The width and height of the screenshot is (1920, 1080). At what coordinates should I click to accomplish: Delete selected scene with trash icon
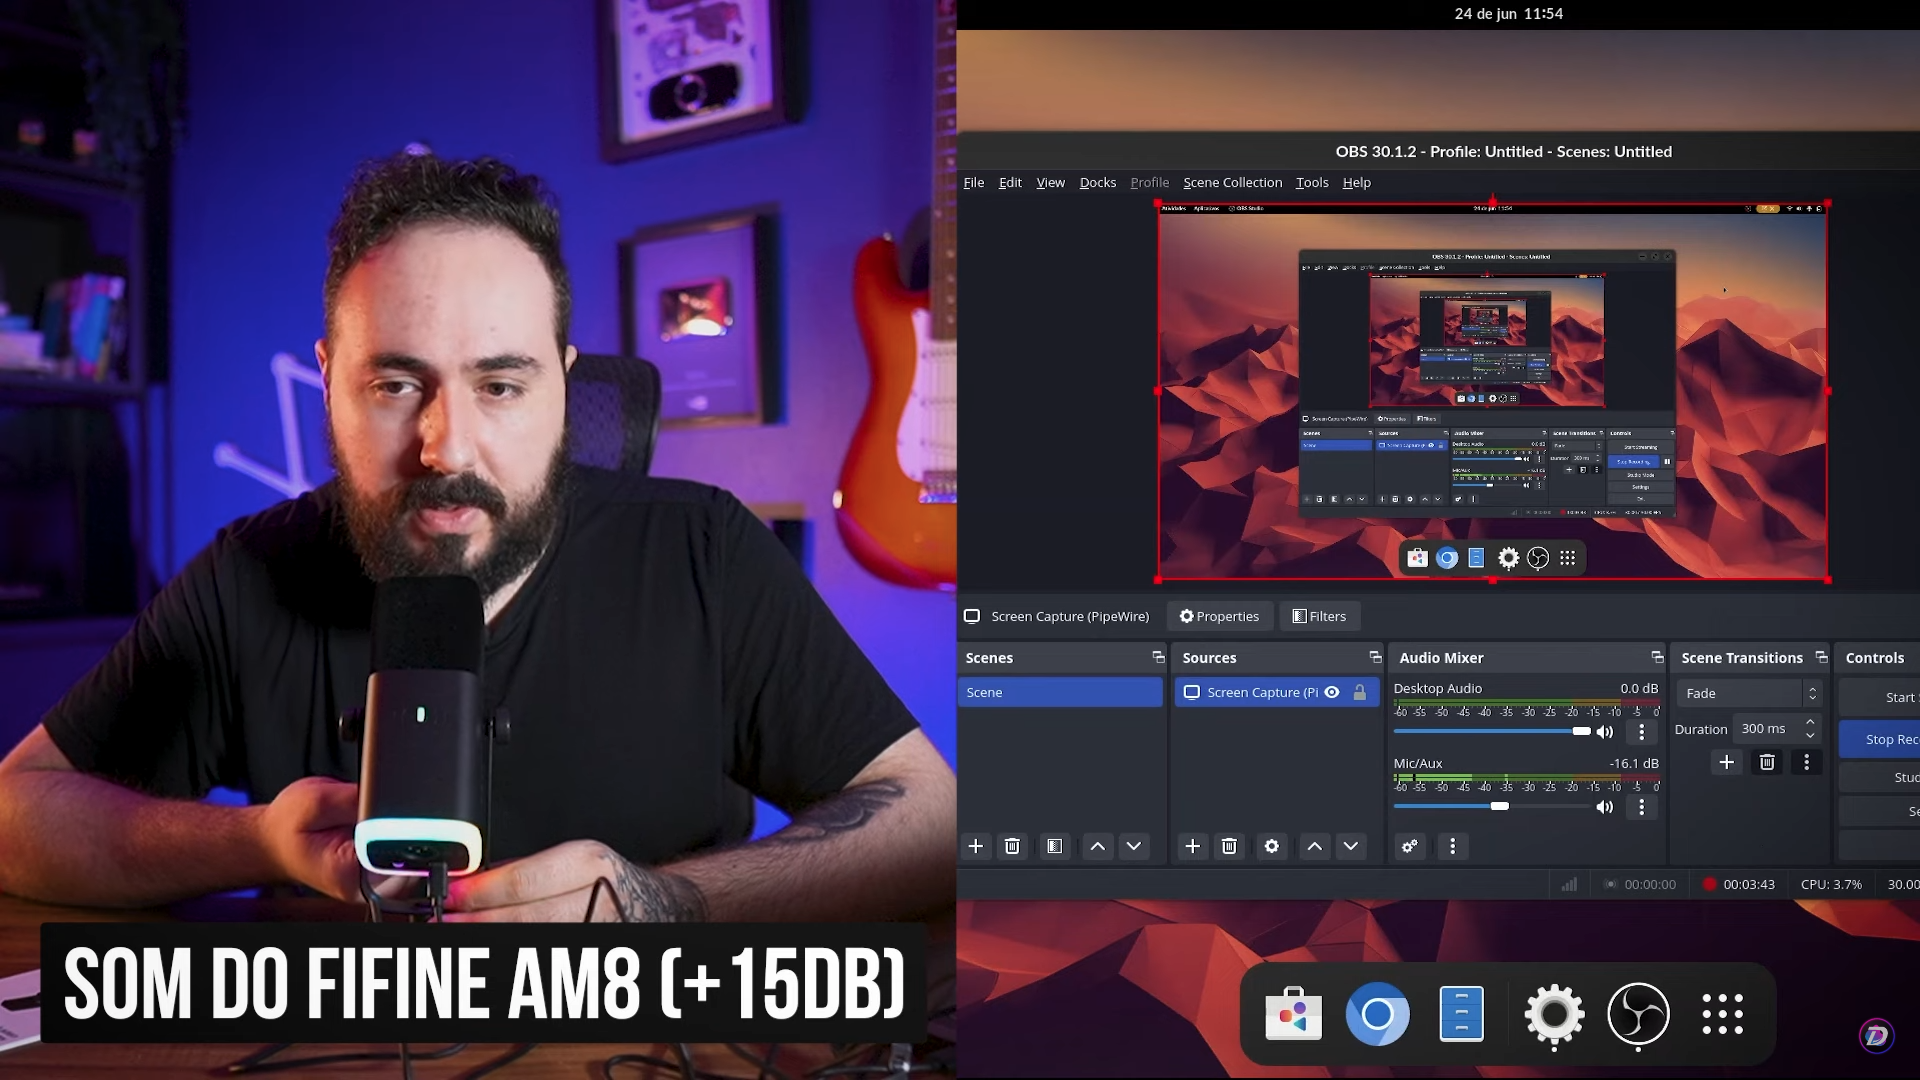click(1012, 846)
